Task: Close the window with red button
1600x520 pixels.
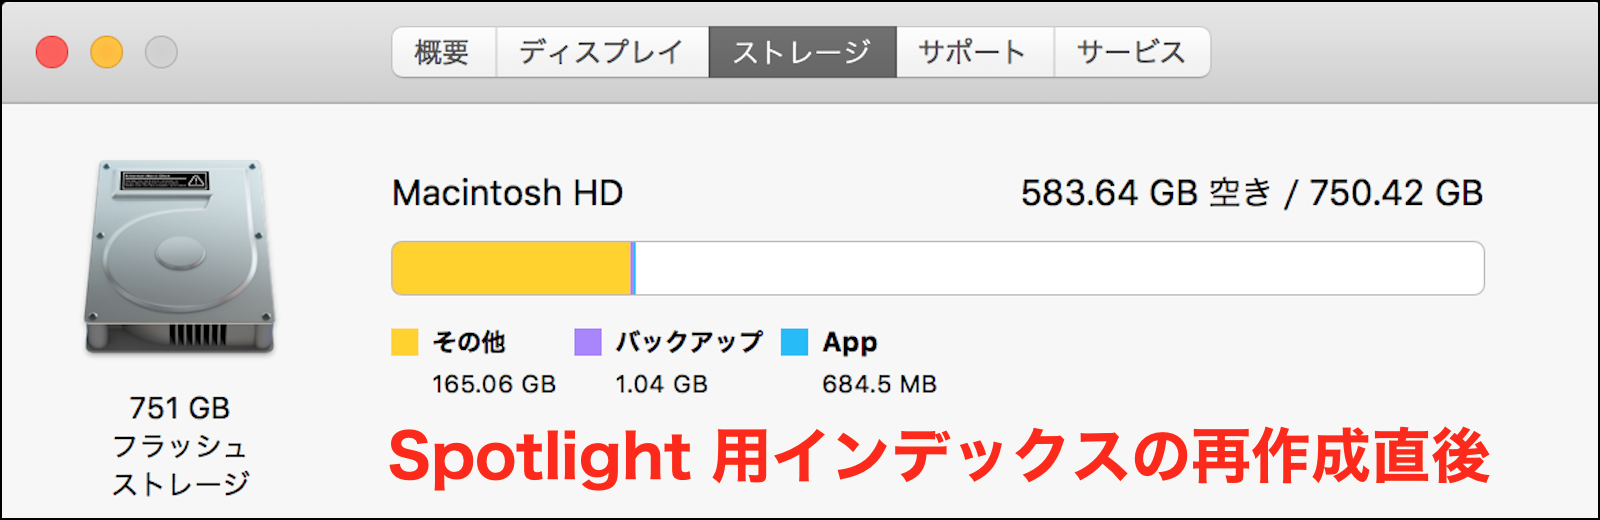Action: (x=52, y=52)
